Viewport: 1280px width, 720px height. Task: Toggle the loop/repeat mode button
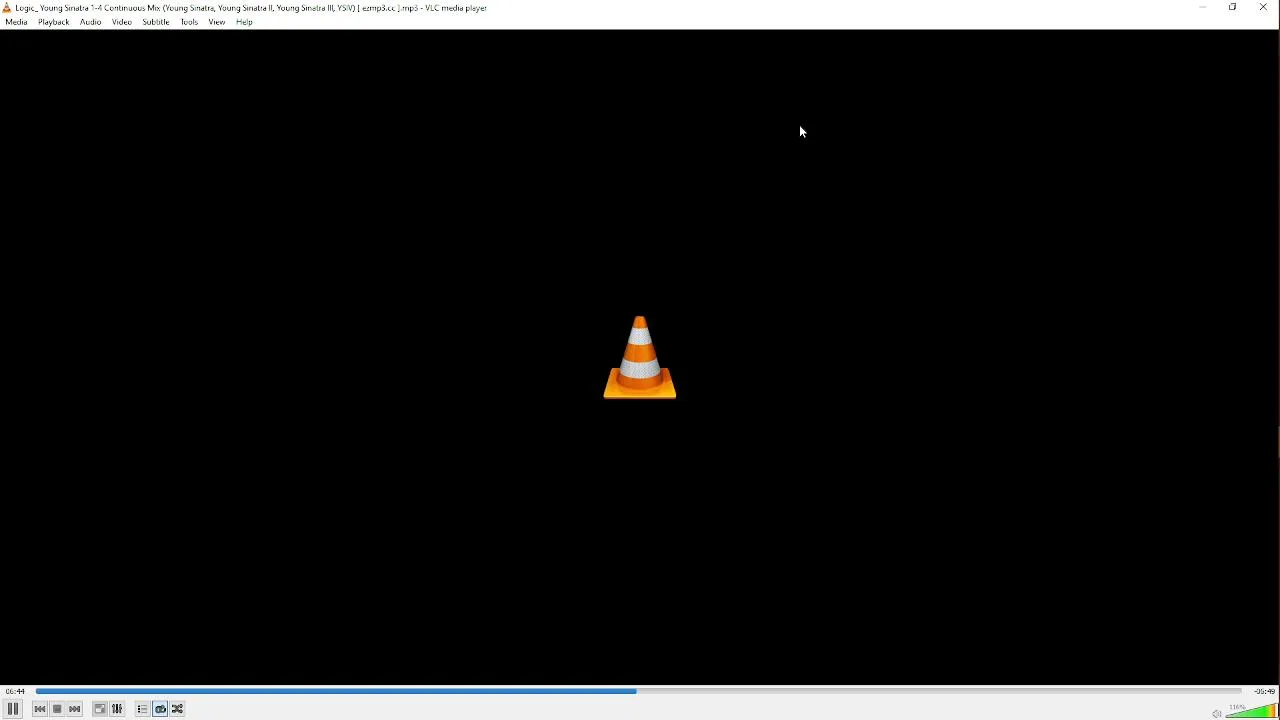coord(161,710)
